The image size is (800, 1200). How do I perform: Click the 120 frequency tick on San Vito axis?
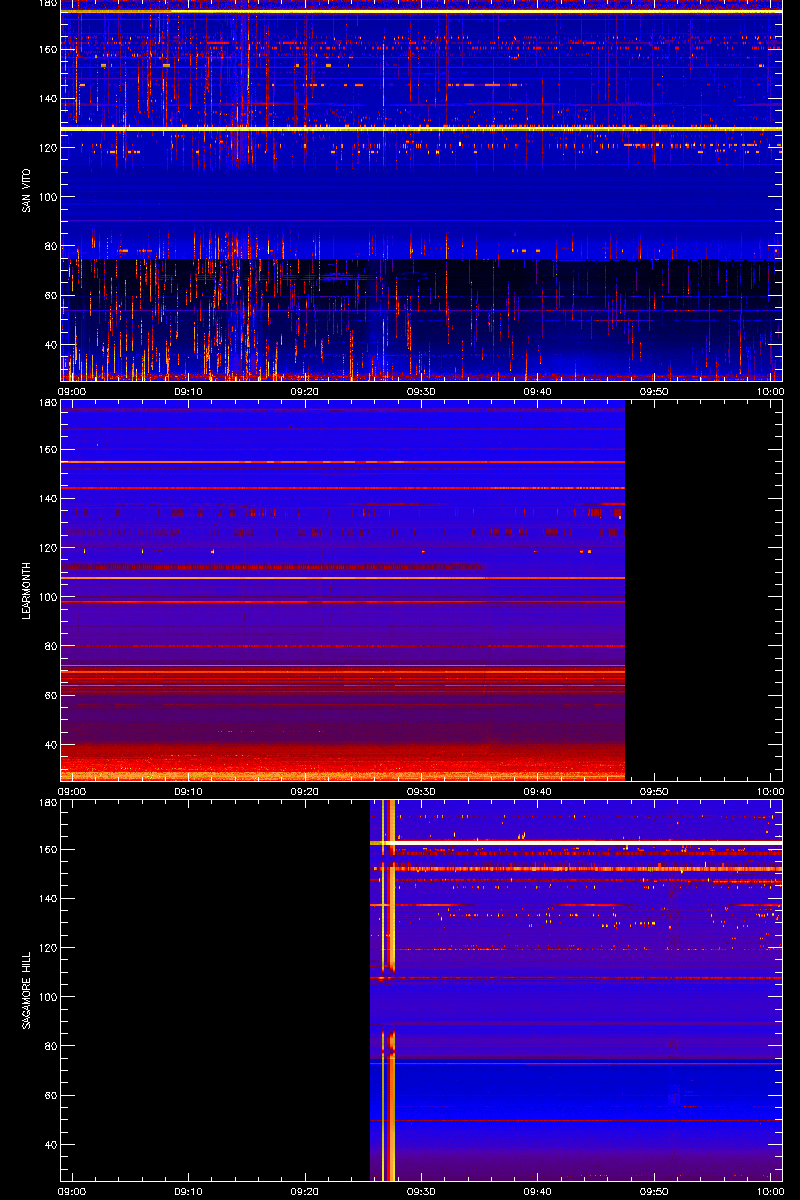(46, 147)
